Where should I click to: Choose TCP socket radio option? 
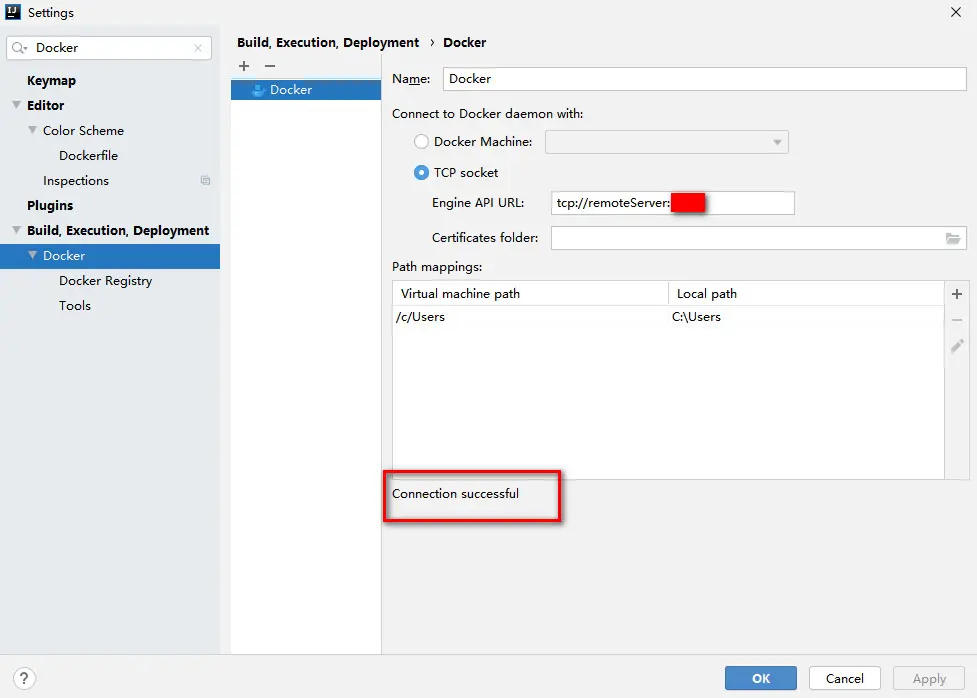click(421, 173)
